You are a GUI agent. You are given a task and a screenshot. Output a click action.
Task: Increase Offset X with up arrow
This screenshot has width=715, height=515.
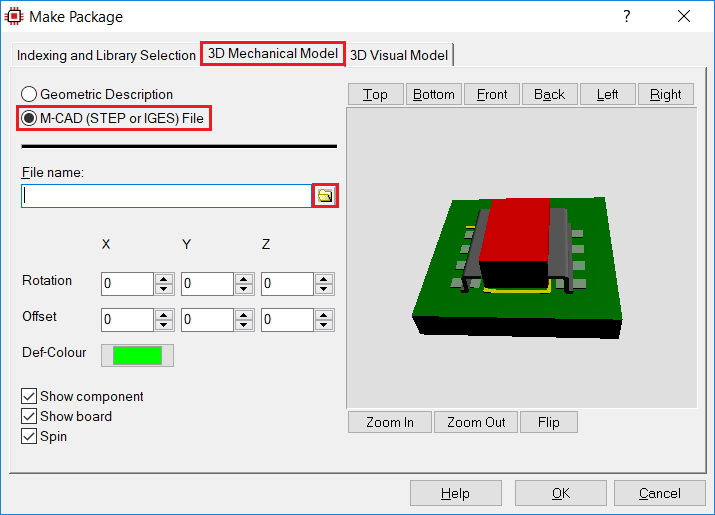[164, 314]
